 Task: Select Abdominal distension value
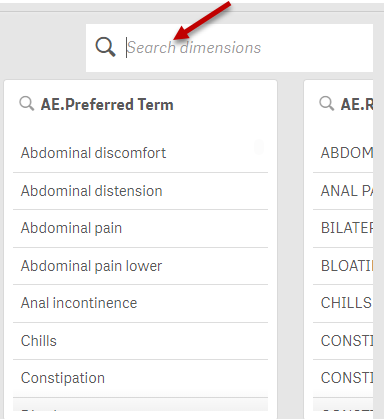pos(140,191)
